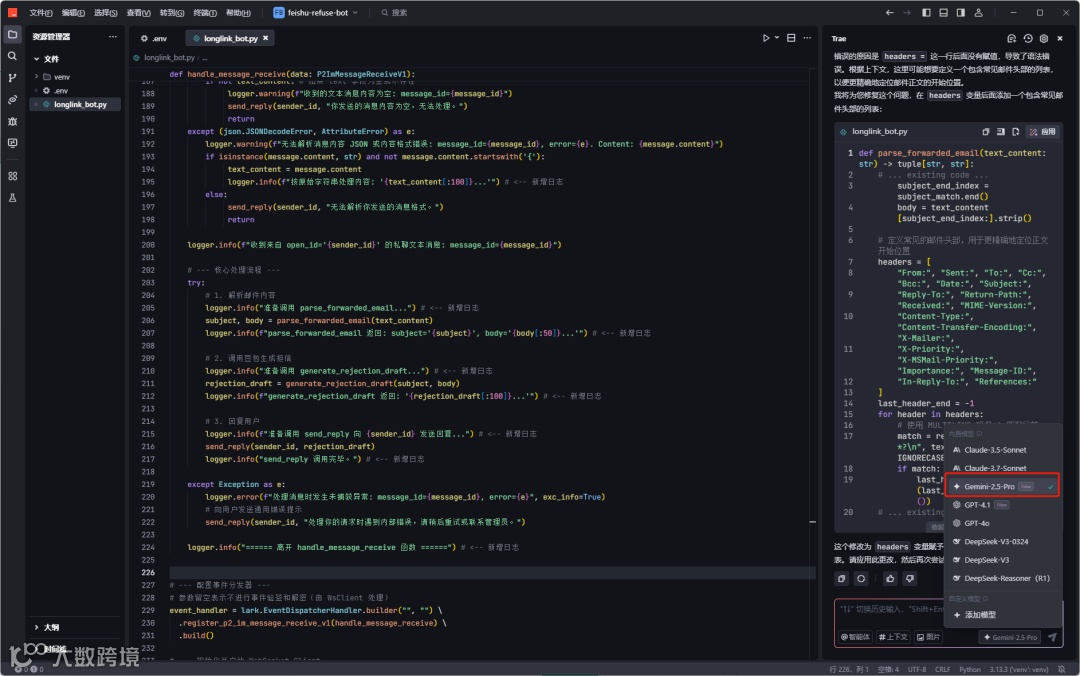The height and width of the screenshot is (676, 1080).
Task: Open the Extensions grid icon
Action: tap(12, 176)
